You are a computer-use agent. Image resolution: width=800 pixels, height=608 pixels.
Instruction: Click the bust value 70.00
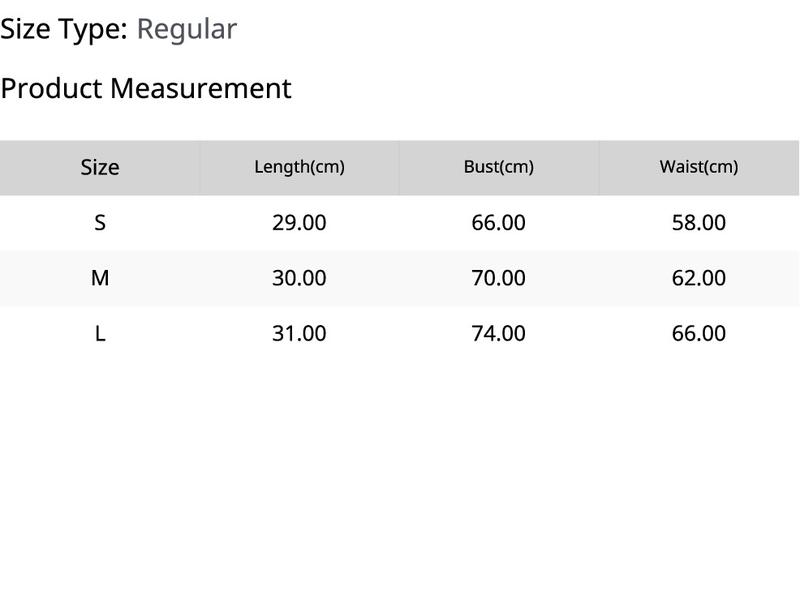point(498,278)
